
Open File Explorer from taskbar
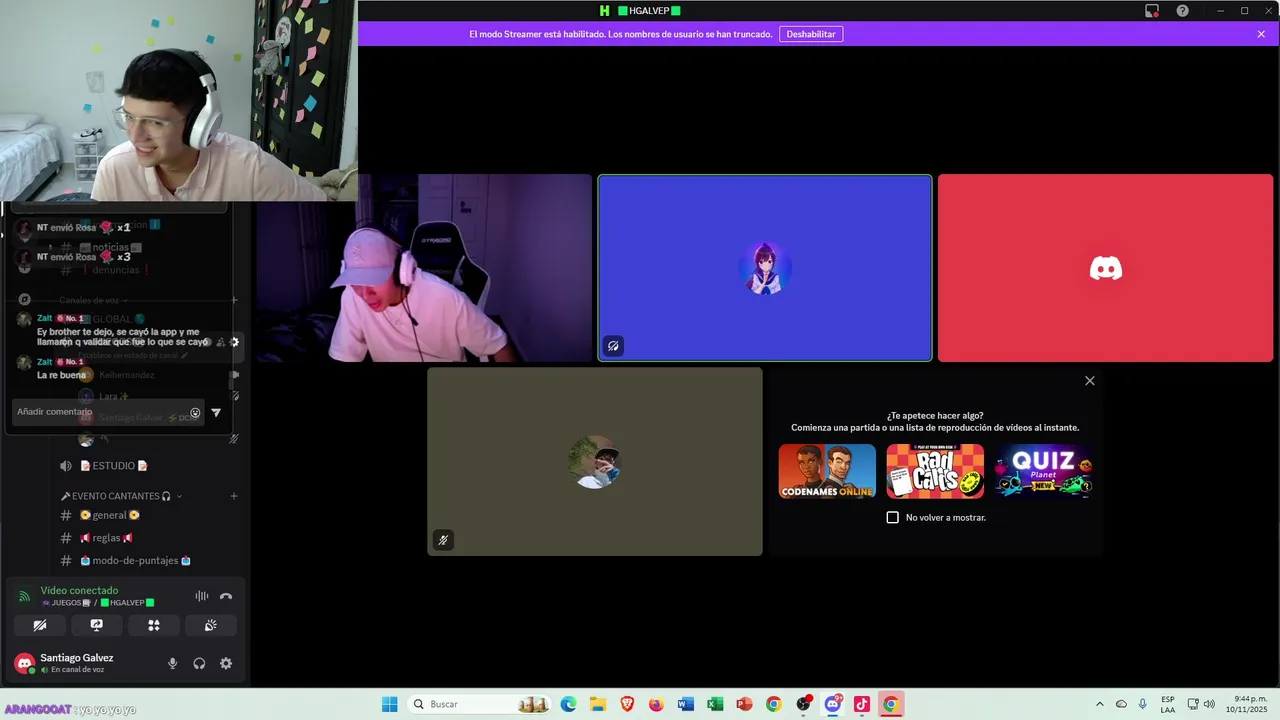598,704
